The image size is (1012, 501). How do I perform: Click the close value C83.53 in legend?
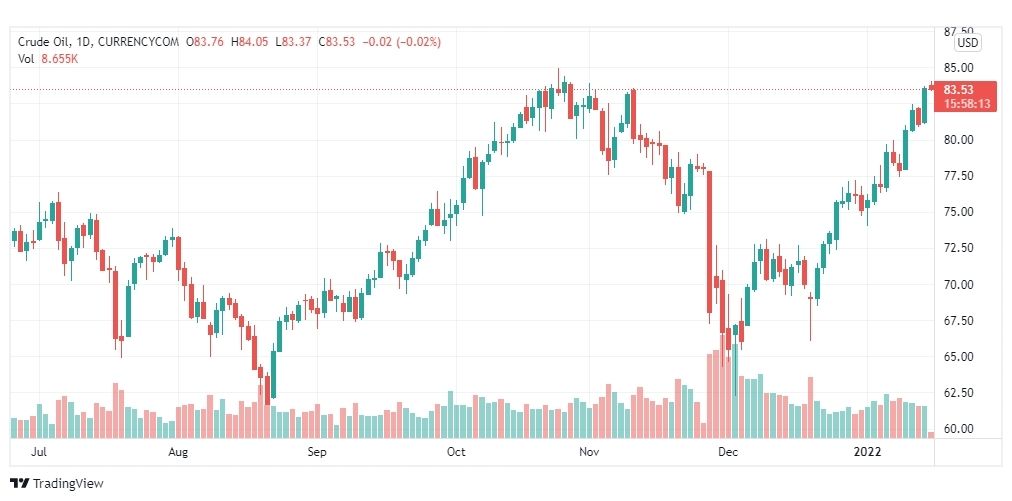(336, 42)
